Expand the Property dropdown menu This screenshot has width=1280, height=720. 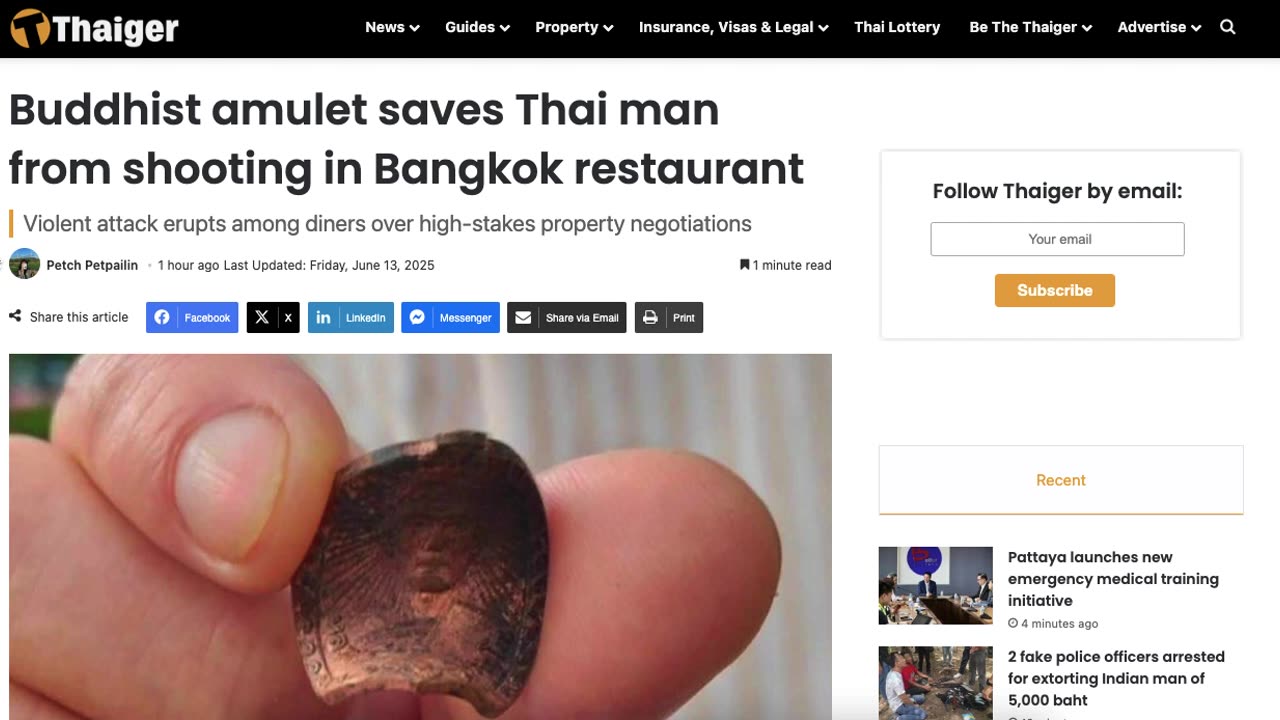click(x=574, y=27)
